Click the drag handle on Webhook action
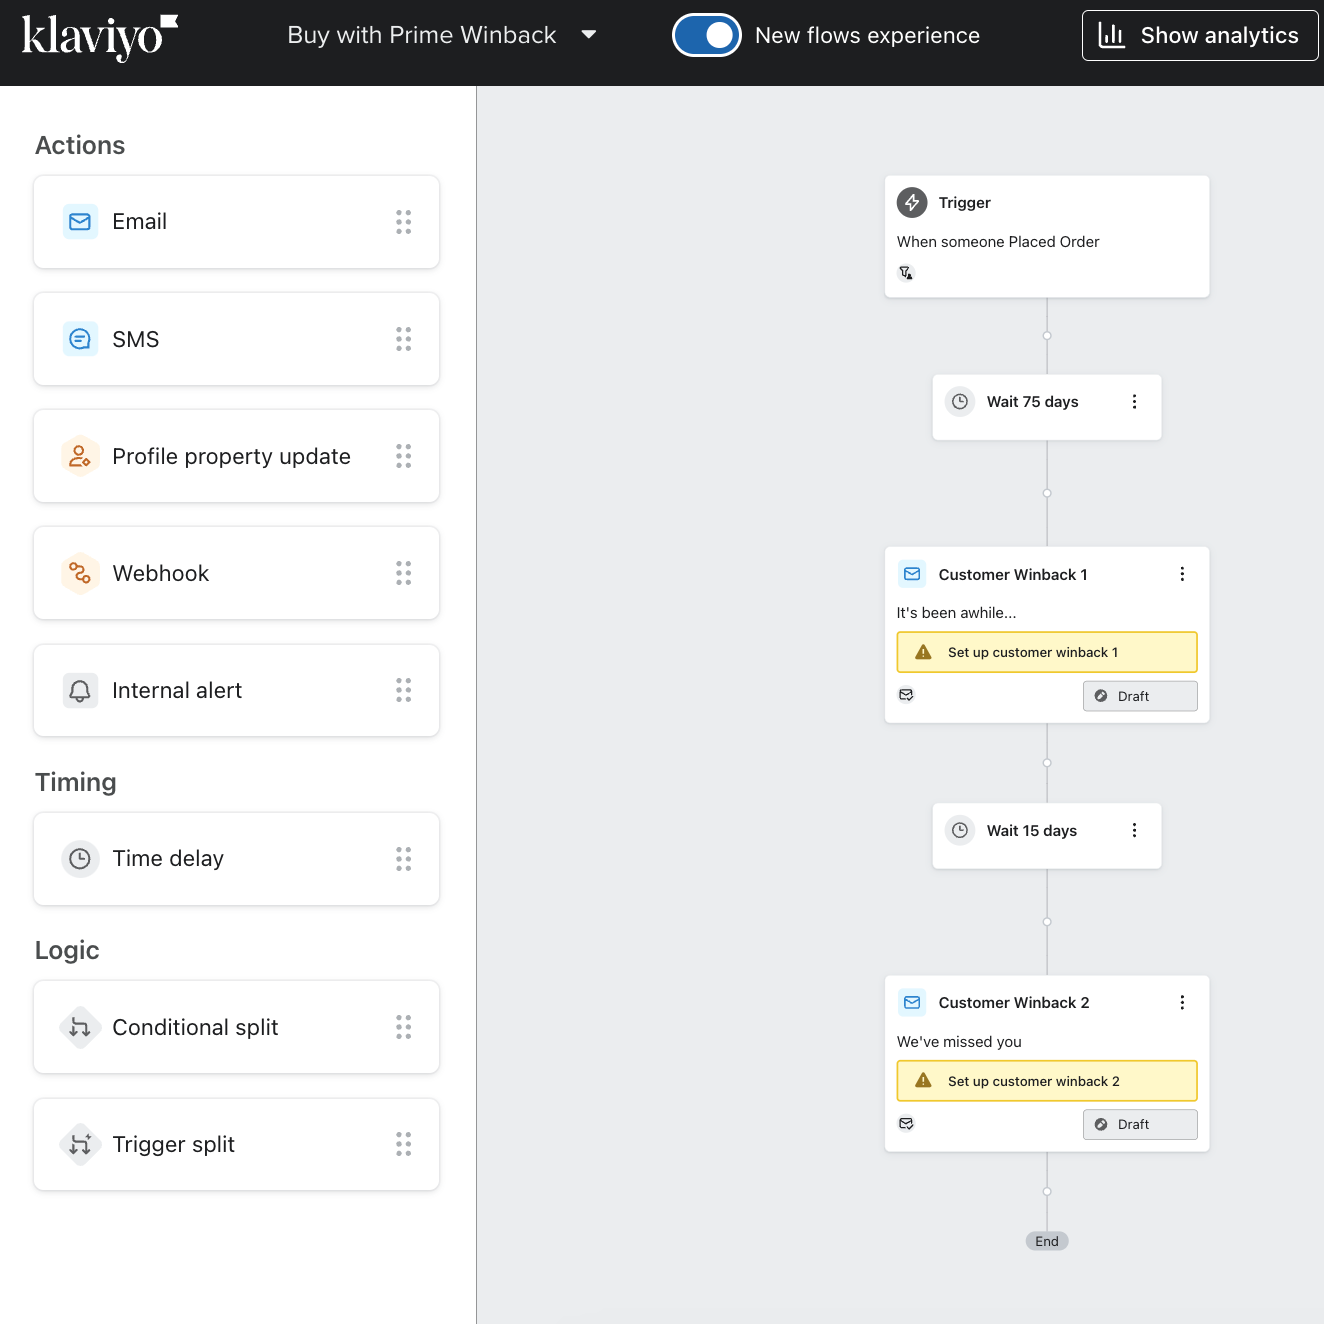 (x=403, y=573)
